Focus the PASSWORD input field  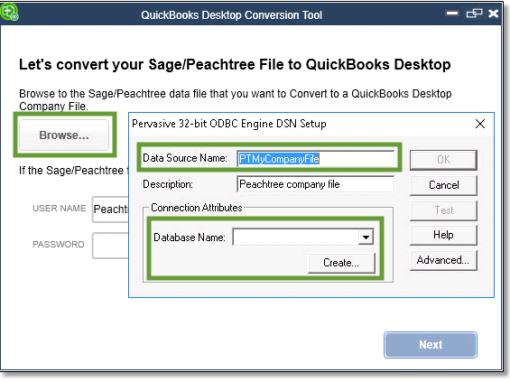[x=110, y=246]
